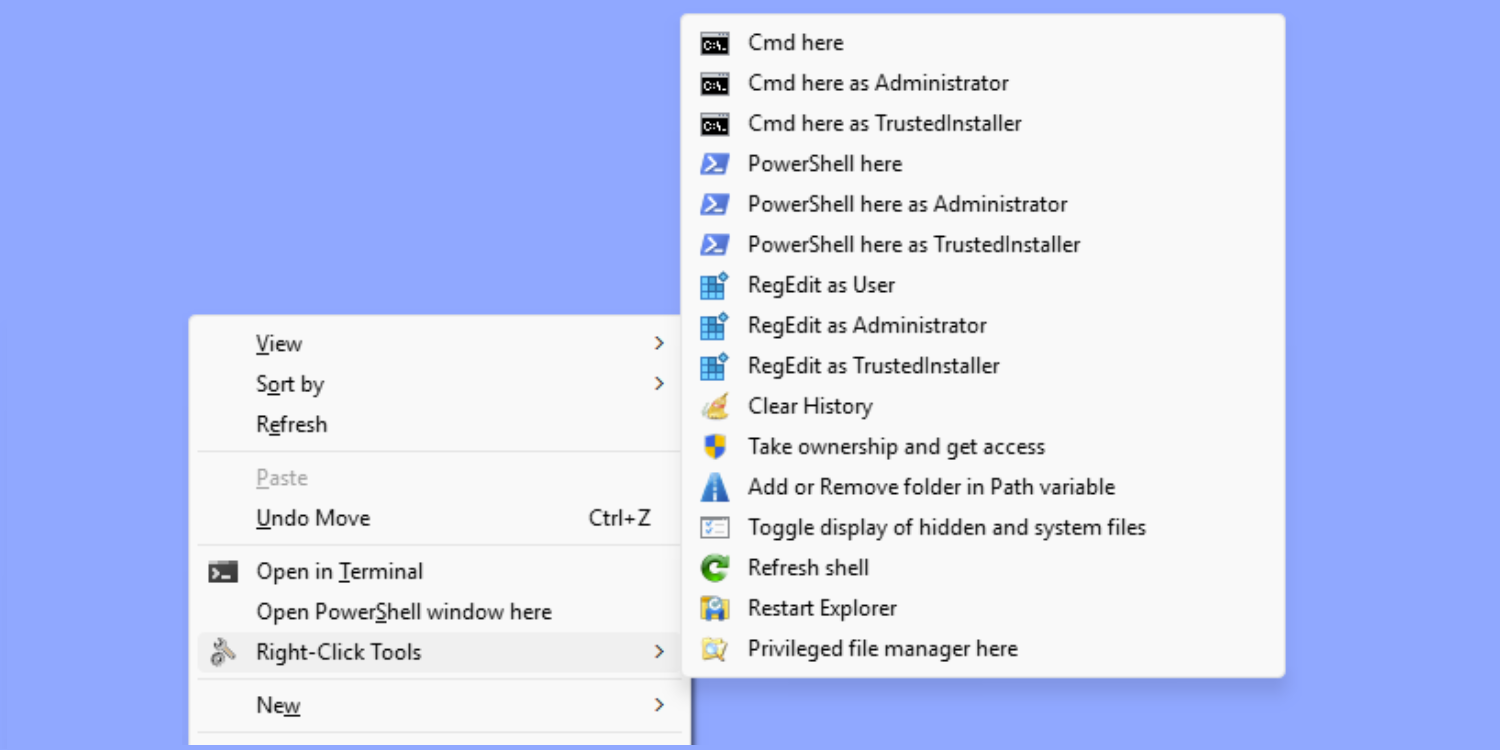Expand the Sort by submenu arrow

659,384
